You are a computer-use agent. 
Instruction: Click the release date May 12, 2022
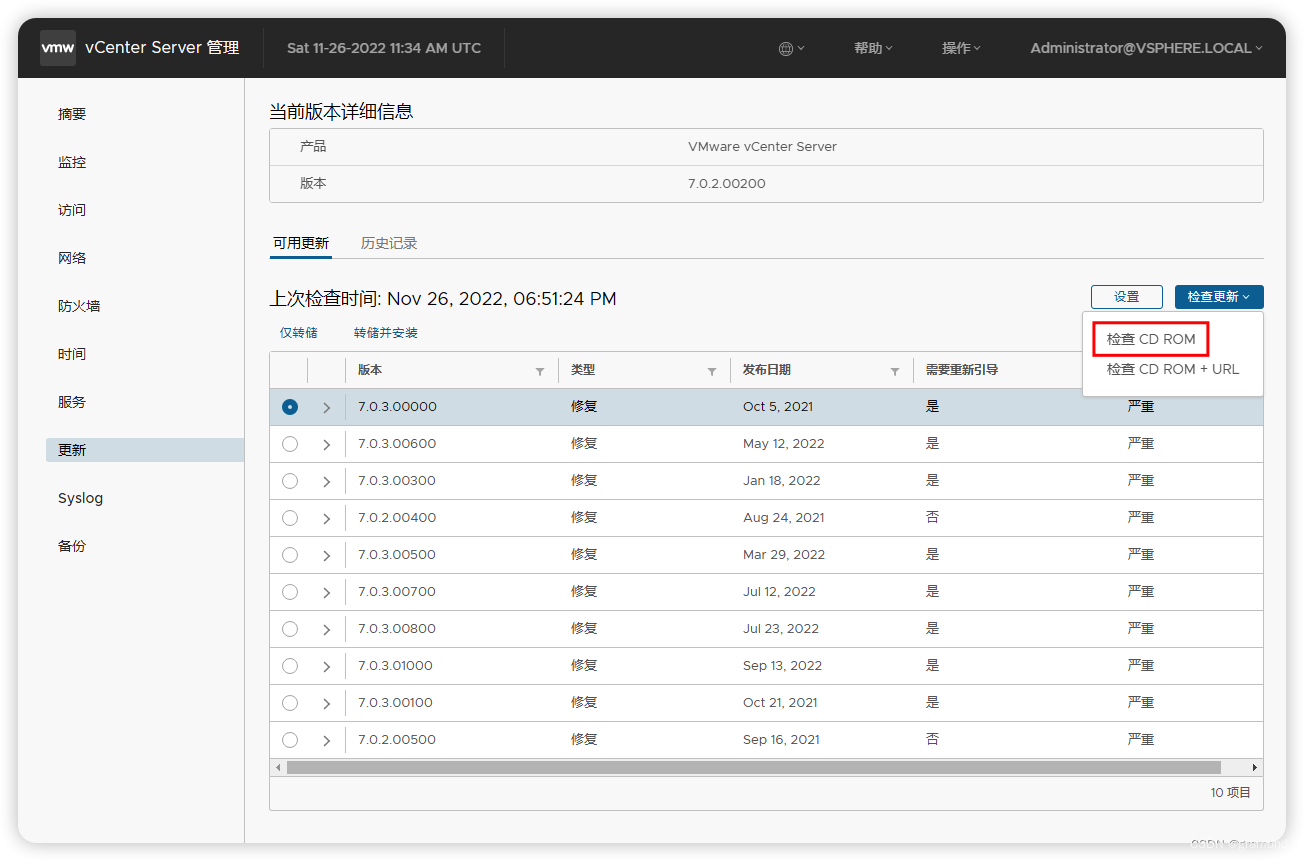pyautogui.click(x=784, y=444)
